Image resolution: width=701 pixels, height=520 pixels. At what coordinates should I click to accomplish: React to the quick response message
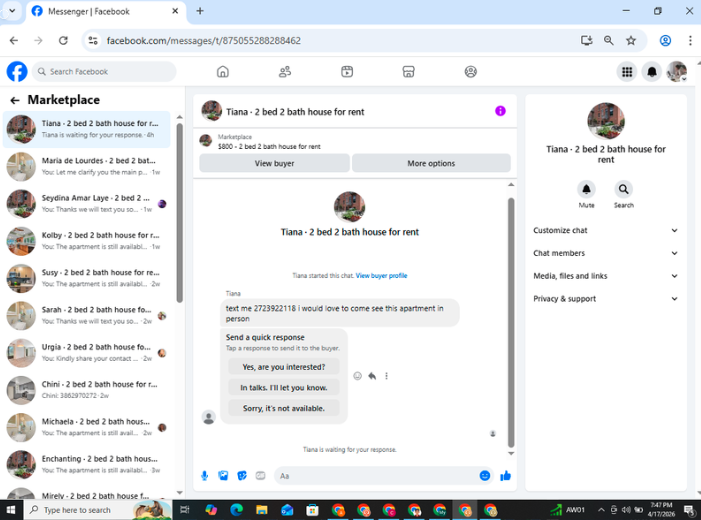[x=357, y=376]
